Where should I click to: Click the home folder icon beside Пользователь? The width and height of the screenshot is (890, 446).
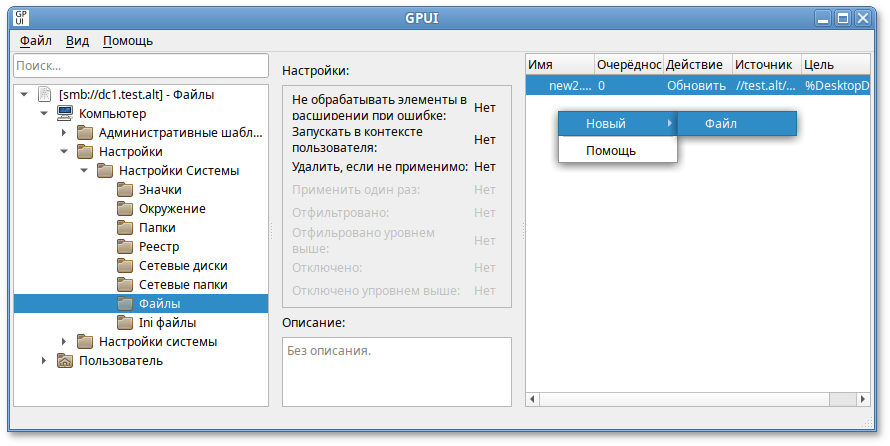[65, 361]
